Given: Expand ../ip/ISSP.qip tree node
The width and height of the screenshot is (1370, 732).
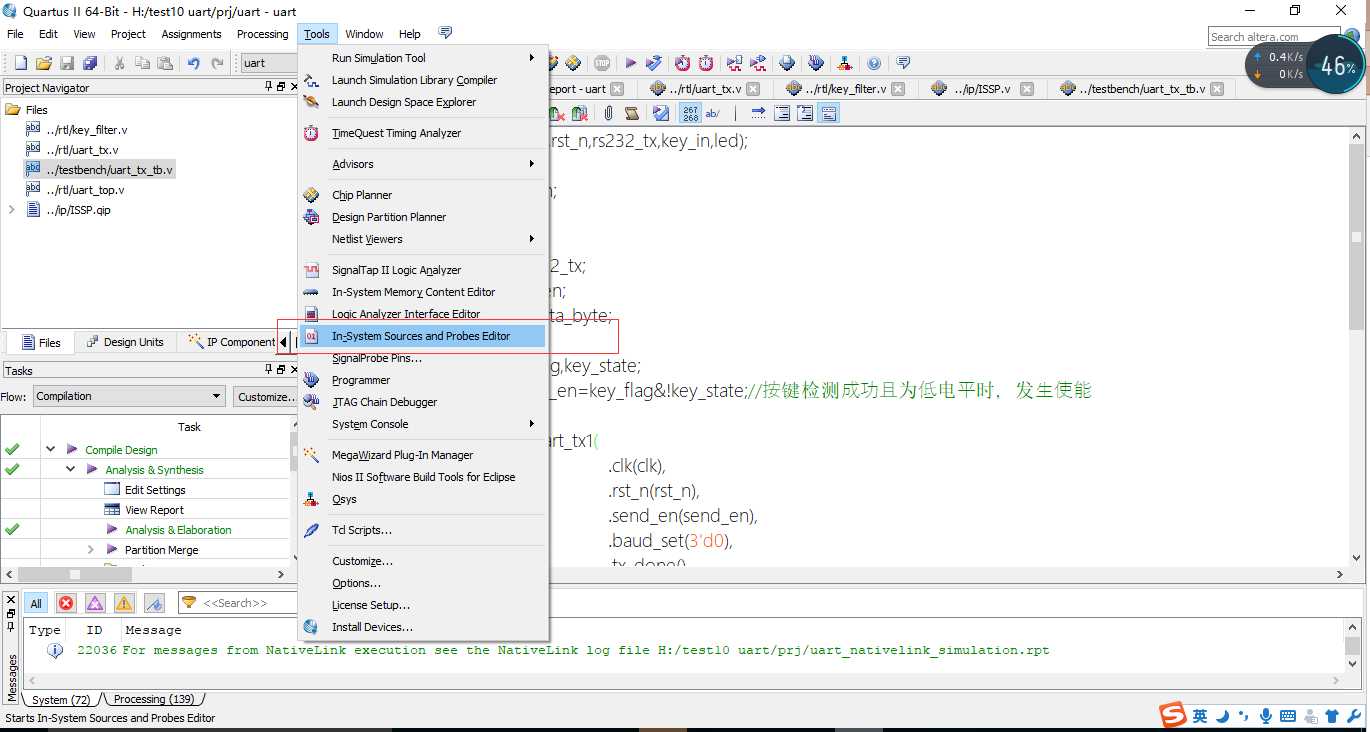Looking at the screenshot, I should click(x=11, y=210).
